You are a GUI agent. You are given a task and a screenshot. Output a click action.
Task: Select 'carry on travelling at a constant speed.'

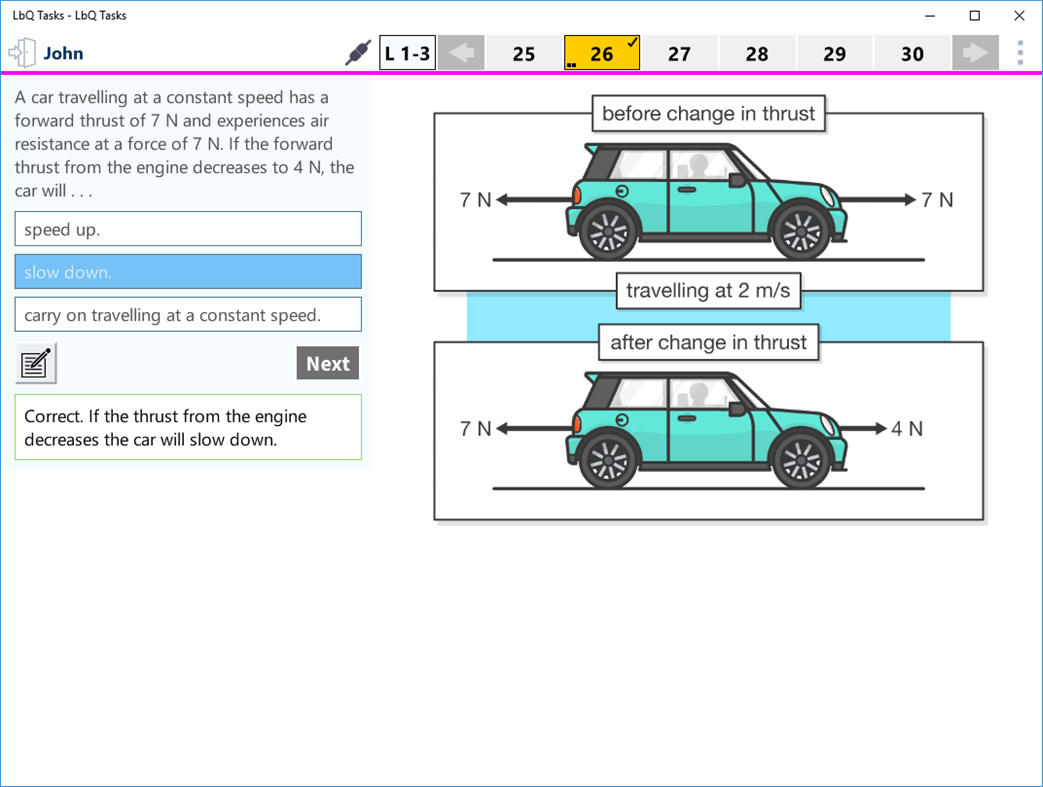(x=188, y=314)
